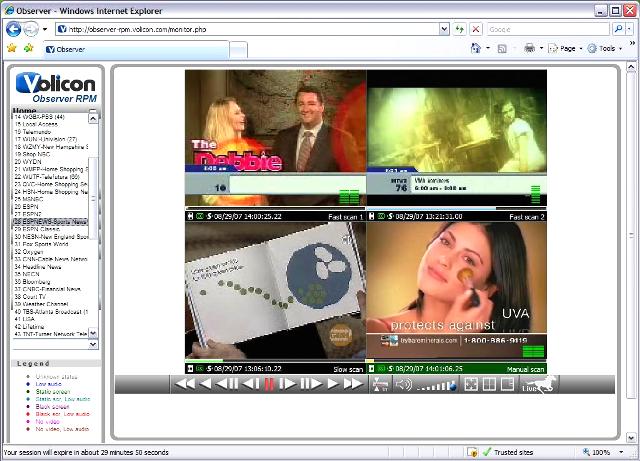Click the red pause button
The width and height of the screenshot is (640, 461).
point(269,384)
